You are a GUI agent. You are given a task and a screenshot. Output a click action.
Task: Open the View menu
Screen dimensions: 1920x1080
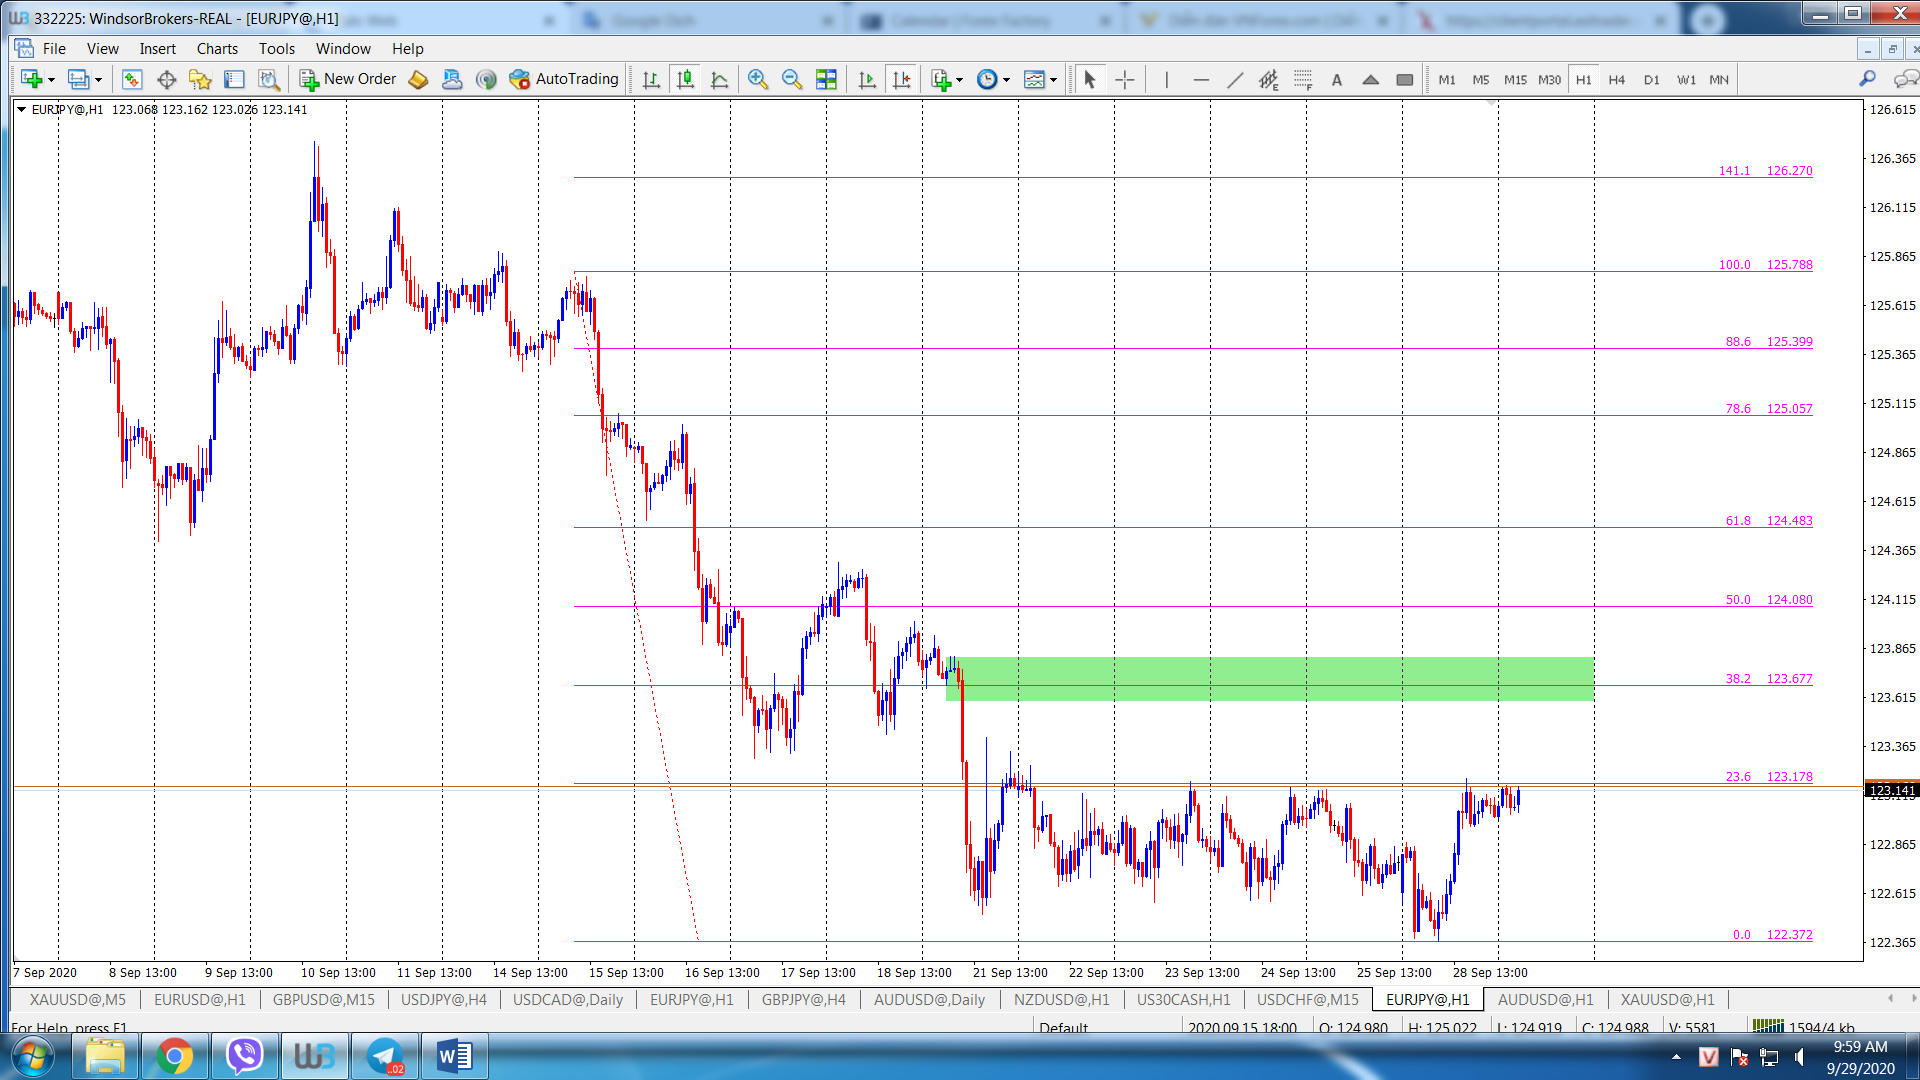(102, 48)
